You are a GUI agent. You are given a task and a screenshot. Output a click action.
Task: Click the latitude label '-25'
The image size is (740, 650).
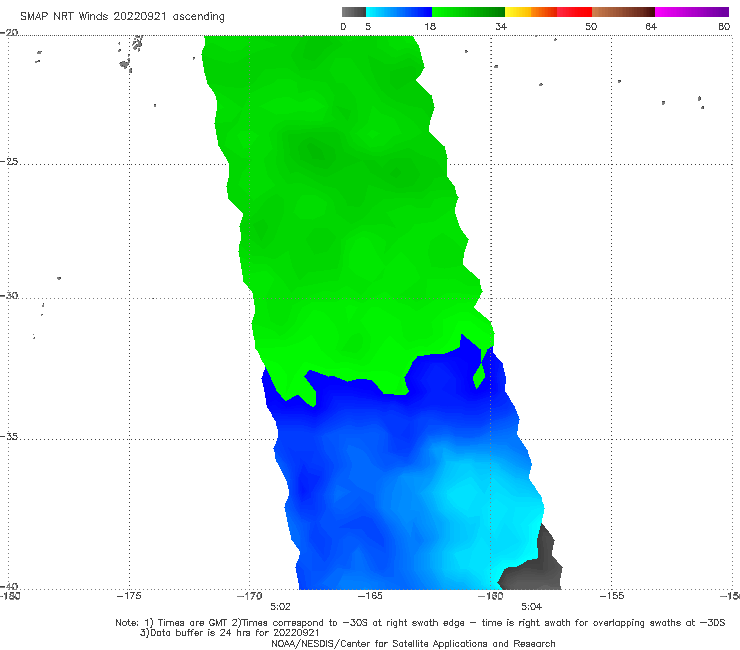pos(9,161)
